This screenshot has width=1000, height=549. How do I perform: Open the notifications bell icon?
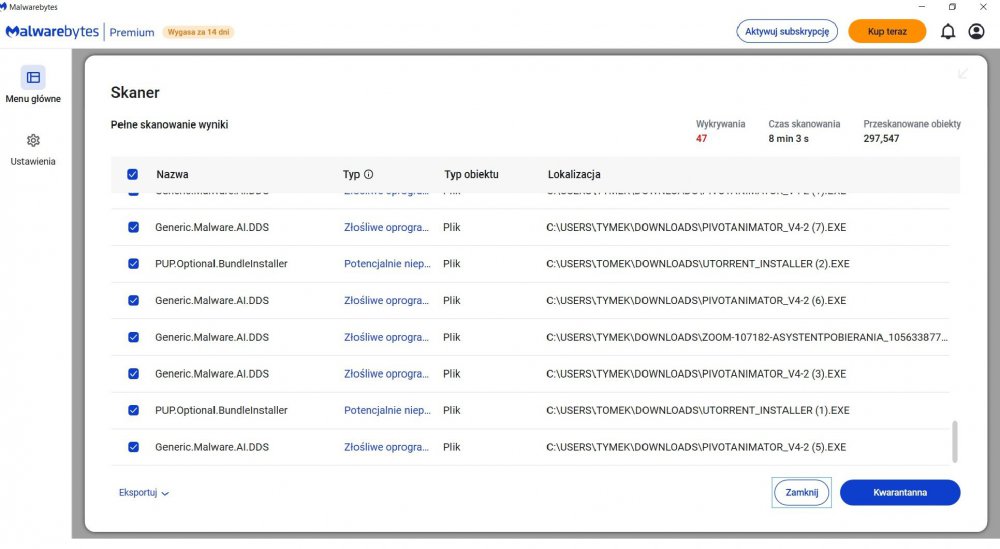click(x=948, y=32)
